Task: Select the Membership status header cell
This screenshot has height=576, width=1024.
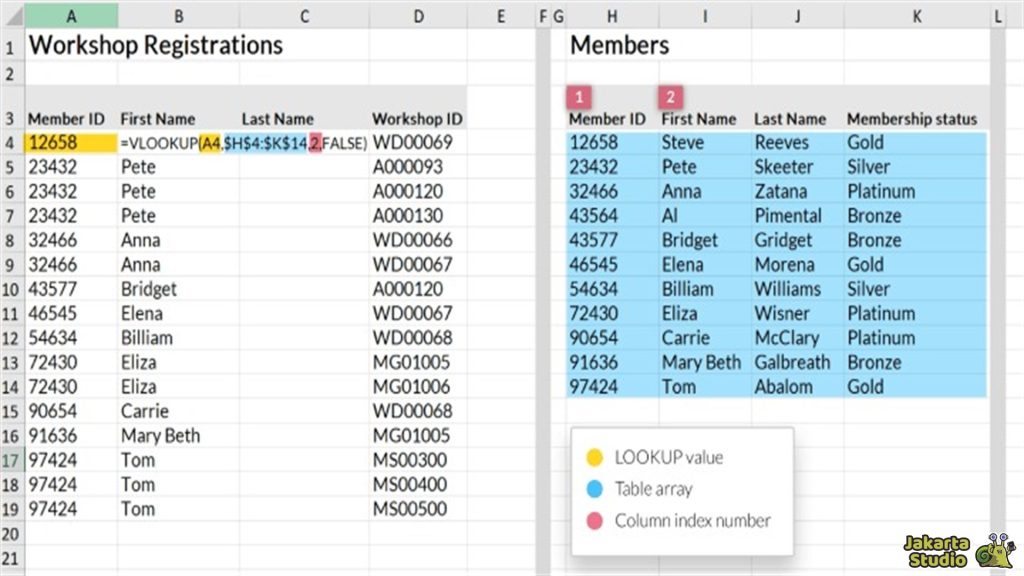Action: pos(911,119)
